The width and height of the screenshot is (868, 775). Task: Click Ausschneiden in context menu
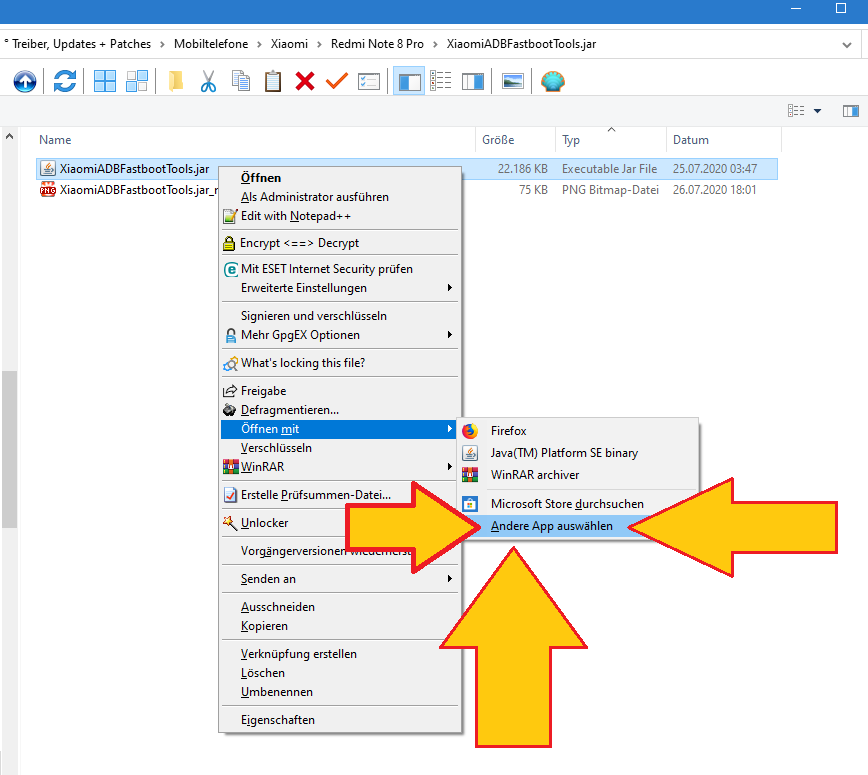340,607
